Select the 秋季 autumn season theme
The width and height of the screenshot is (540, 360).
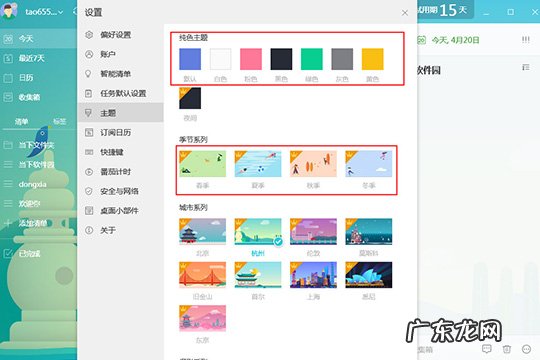point(313,164)
